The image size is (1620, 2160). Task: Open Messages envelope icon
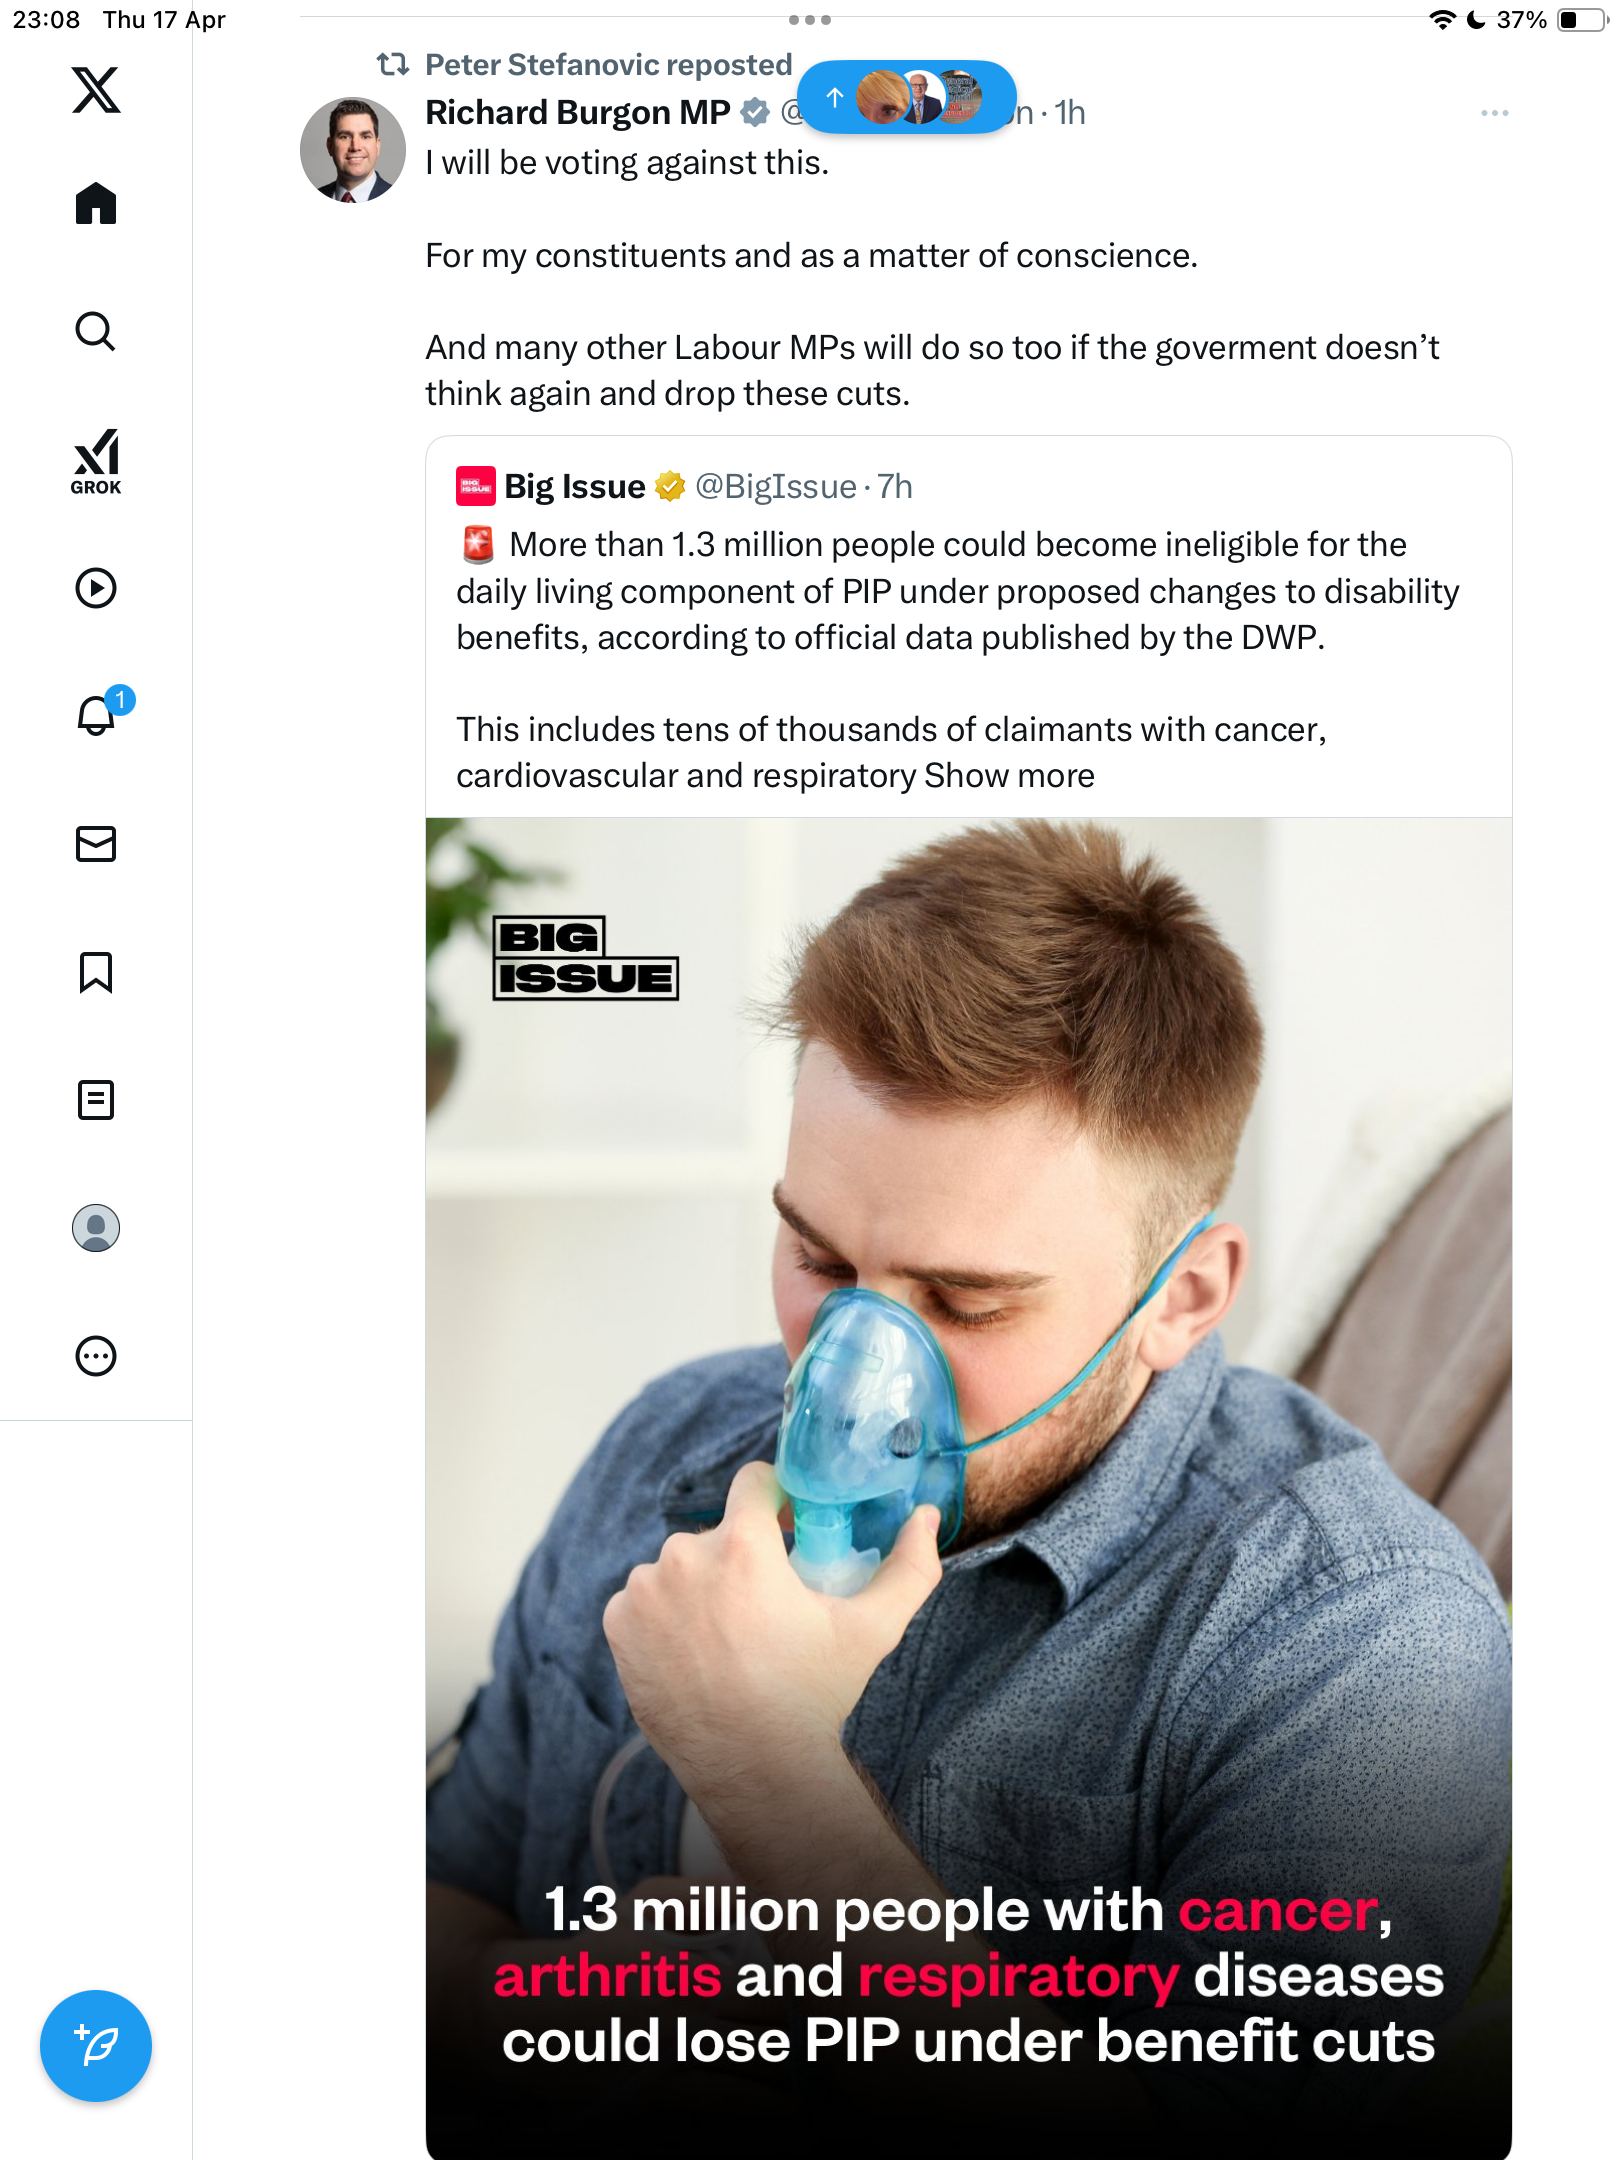96,844
